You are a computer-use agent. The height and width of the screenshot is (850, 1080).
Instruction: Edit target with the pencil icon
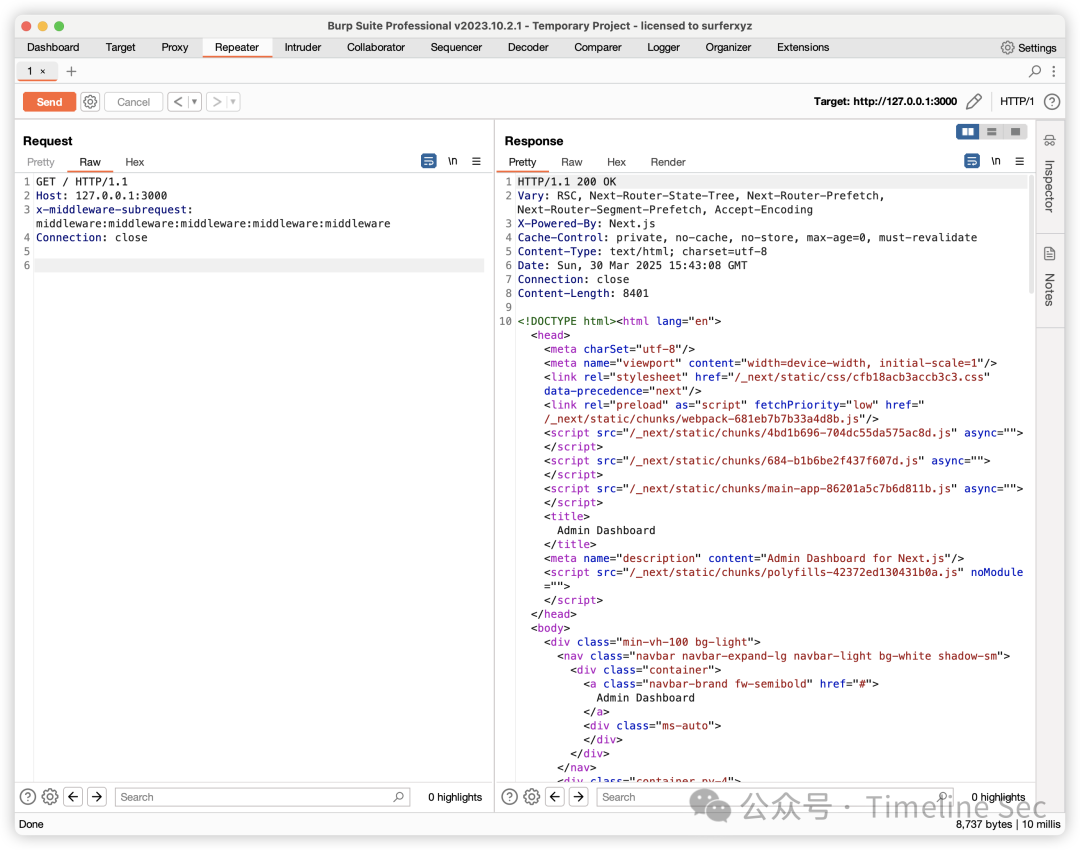pos(973,102)
